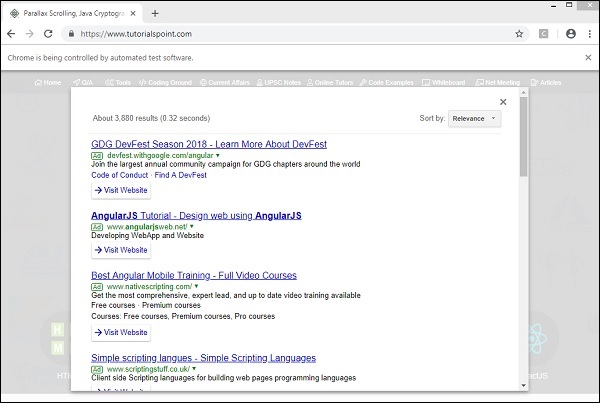Click the www.nativescripting.com URL

149,286
